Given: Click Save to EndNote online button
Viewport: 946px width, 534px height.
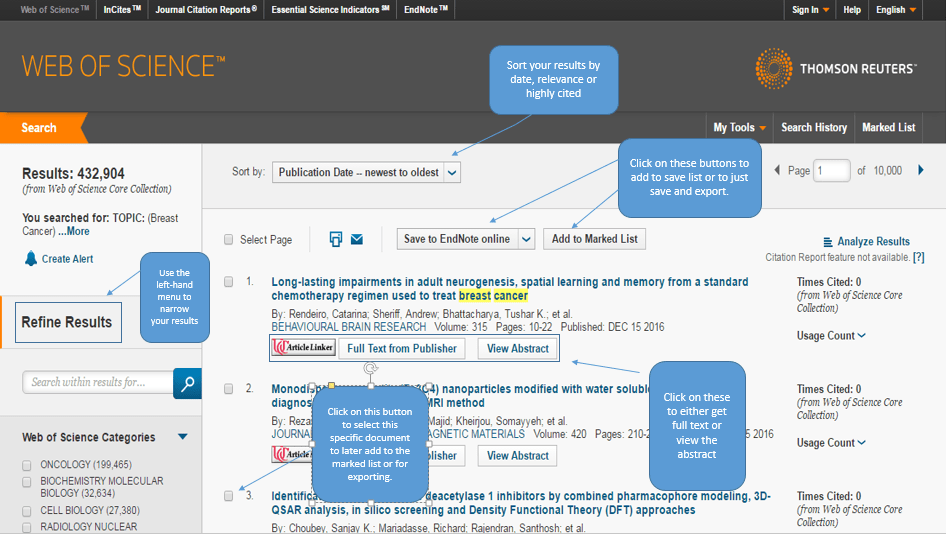Looking at the screenshot, I should (x=457, y=239).
